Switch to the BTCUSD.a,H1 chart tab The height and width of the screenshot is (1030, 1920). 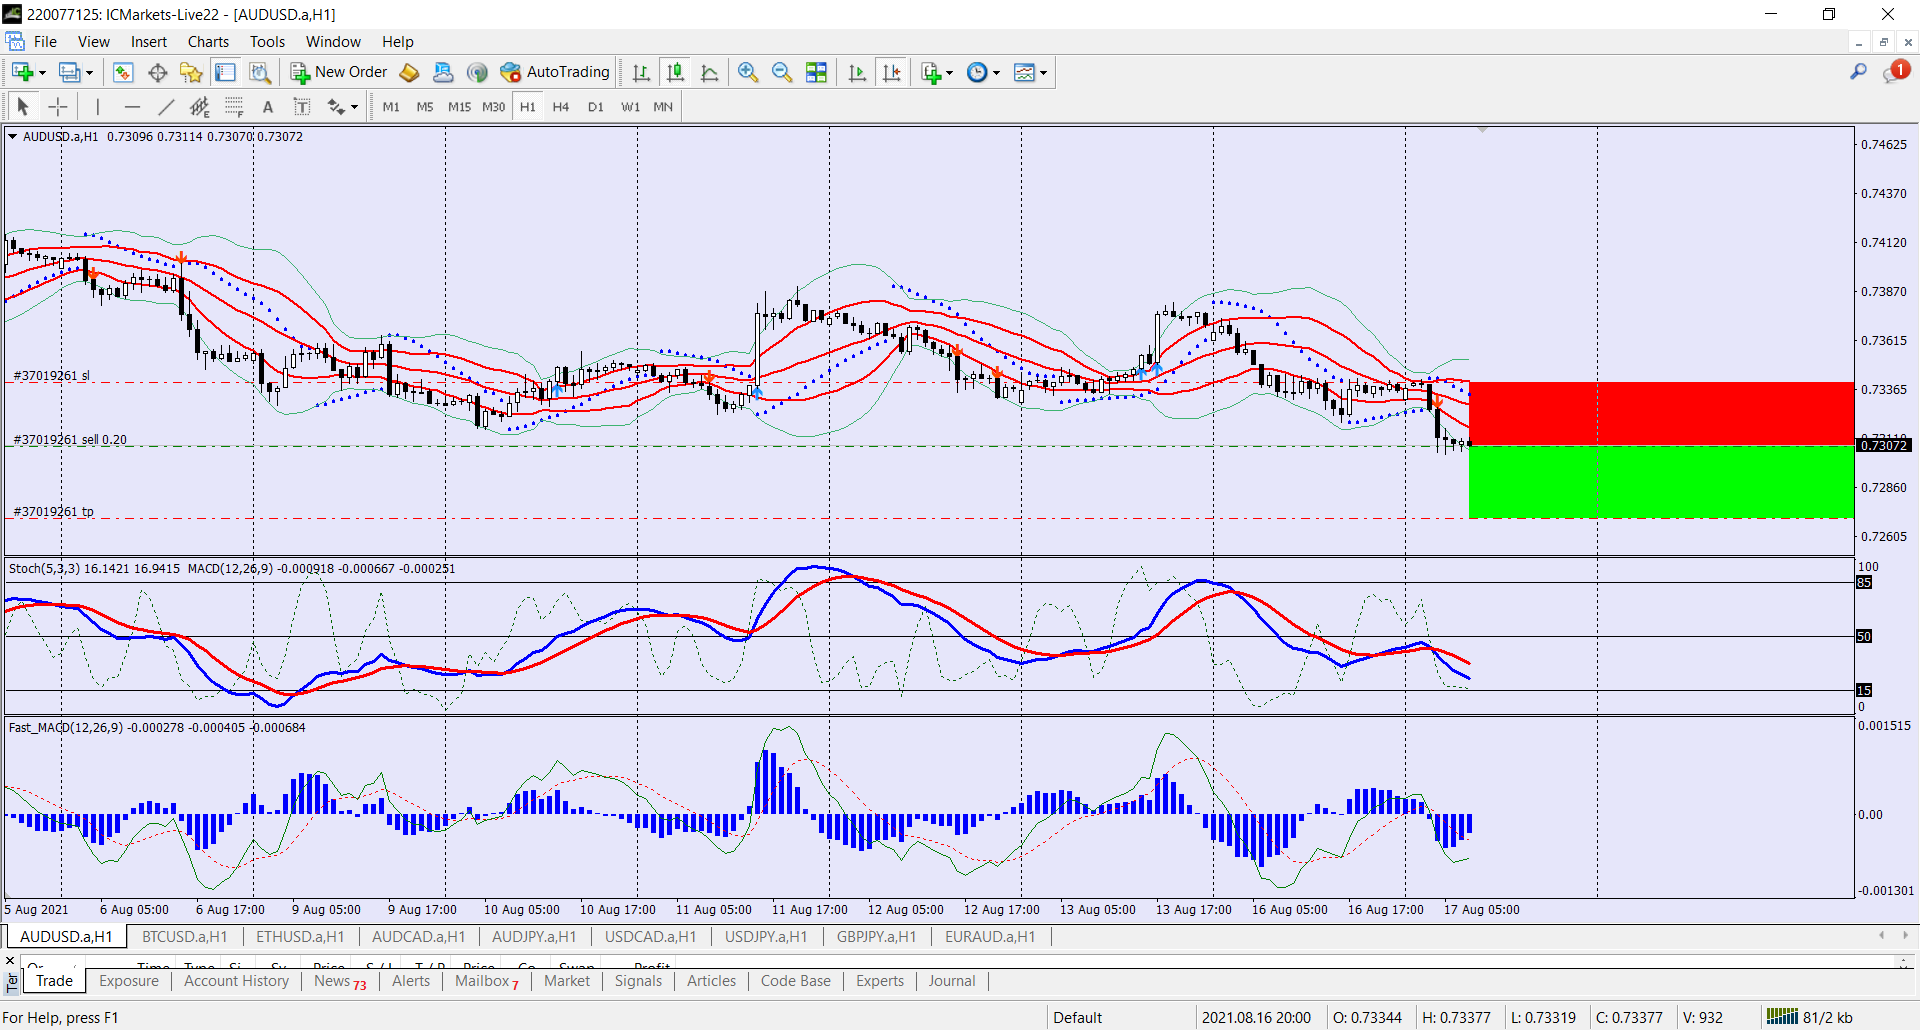[x=185, y=937]
